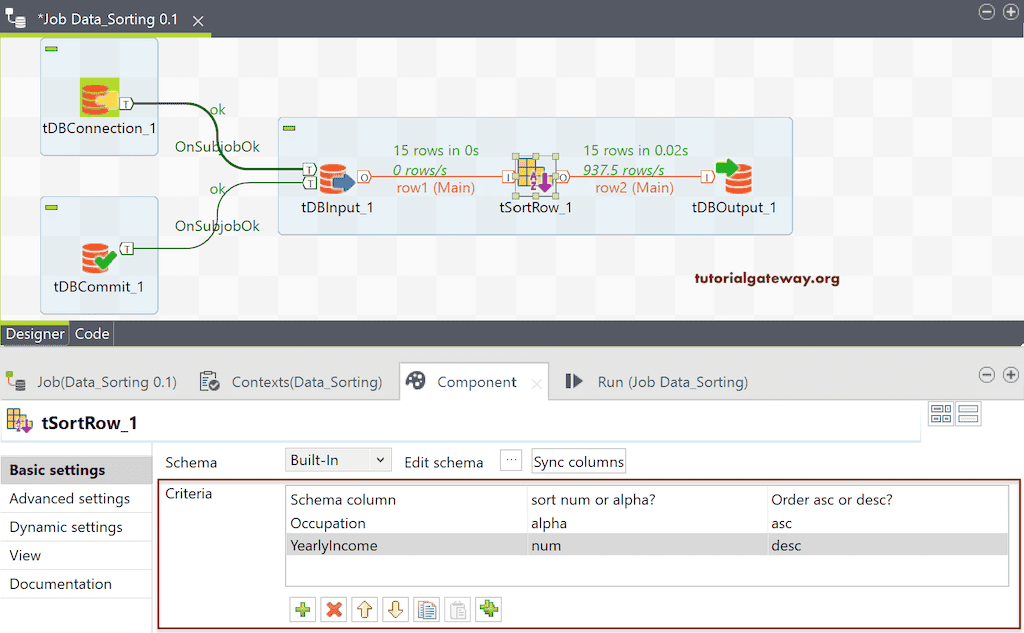Move selected criteria row down
1024x633 pixels.
click(395, 609)
